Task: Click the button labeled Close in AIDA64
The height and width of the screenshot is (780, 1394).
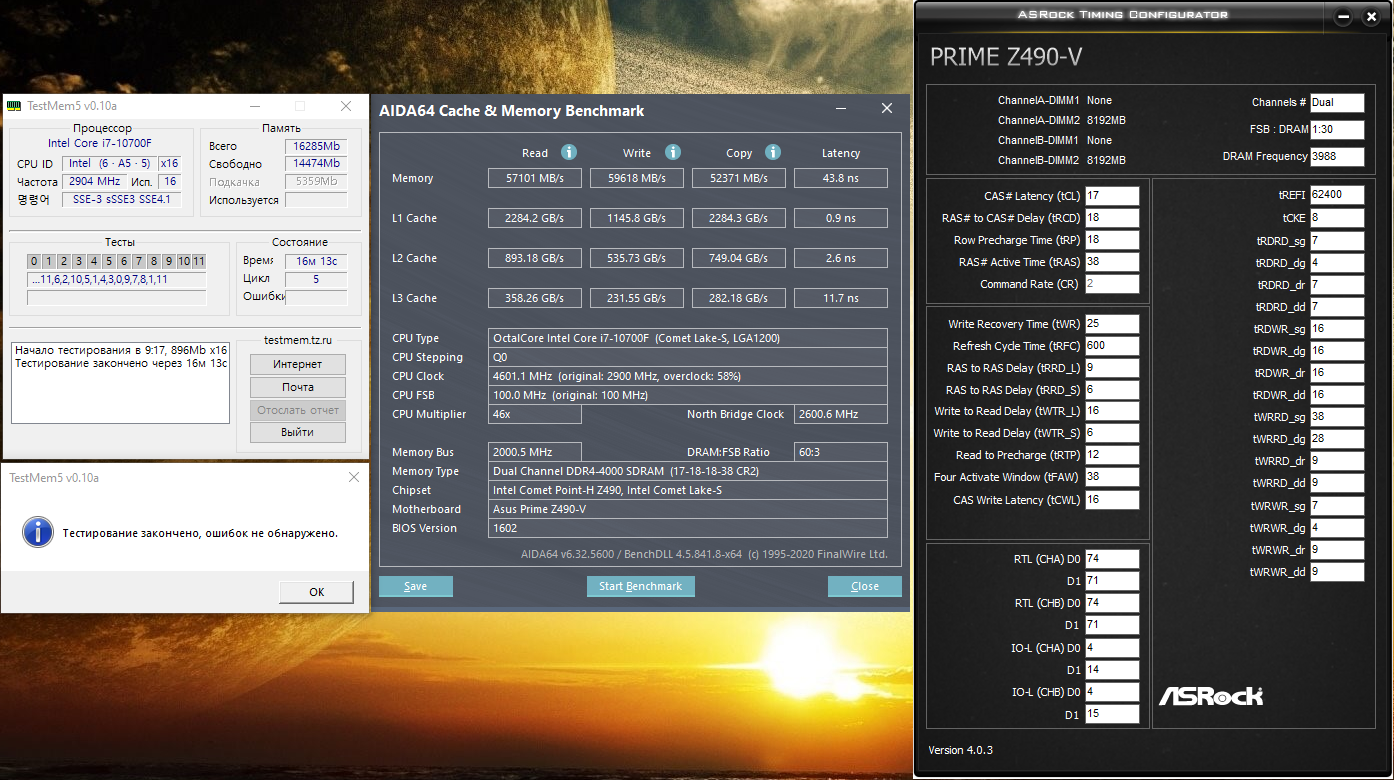Action: 865,586
